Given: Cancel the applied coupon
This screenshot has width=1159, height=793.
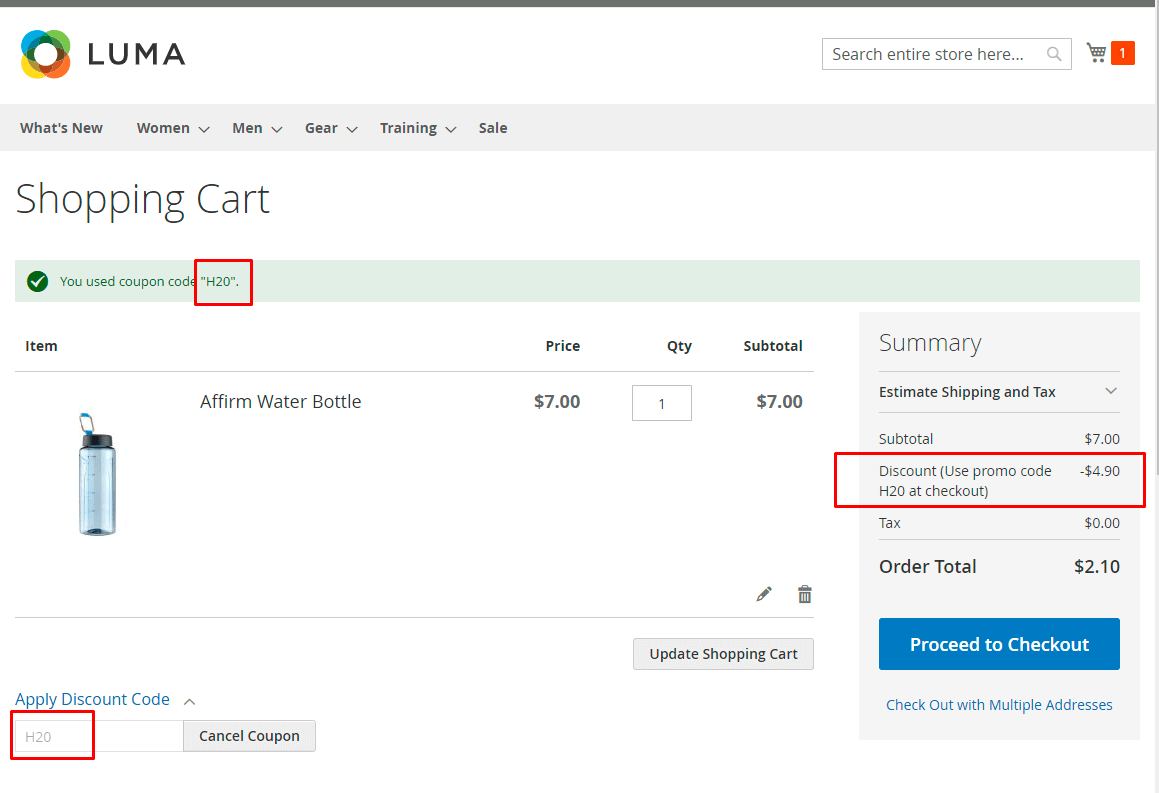Looking at the screenshot, I should coord(249,735).
